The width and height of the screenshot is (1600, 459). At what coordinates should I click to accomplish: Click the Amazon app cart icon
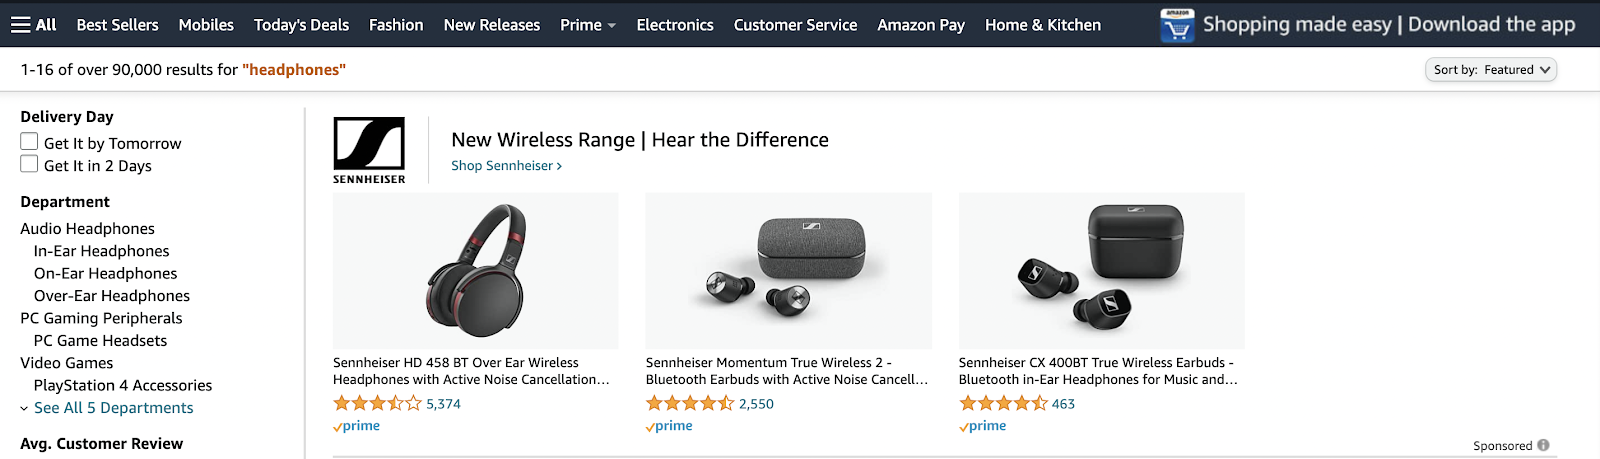1177,26
